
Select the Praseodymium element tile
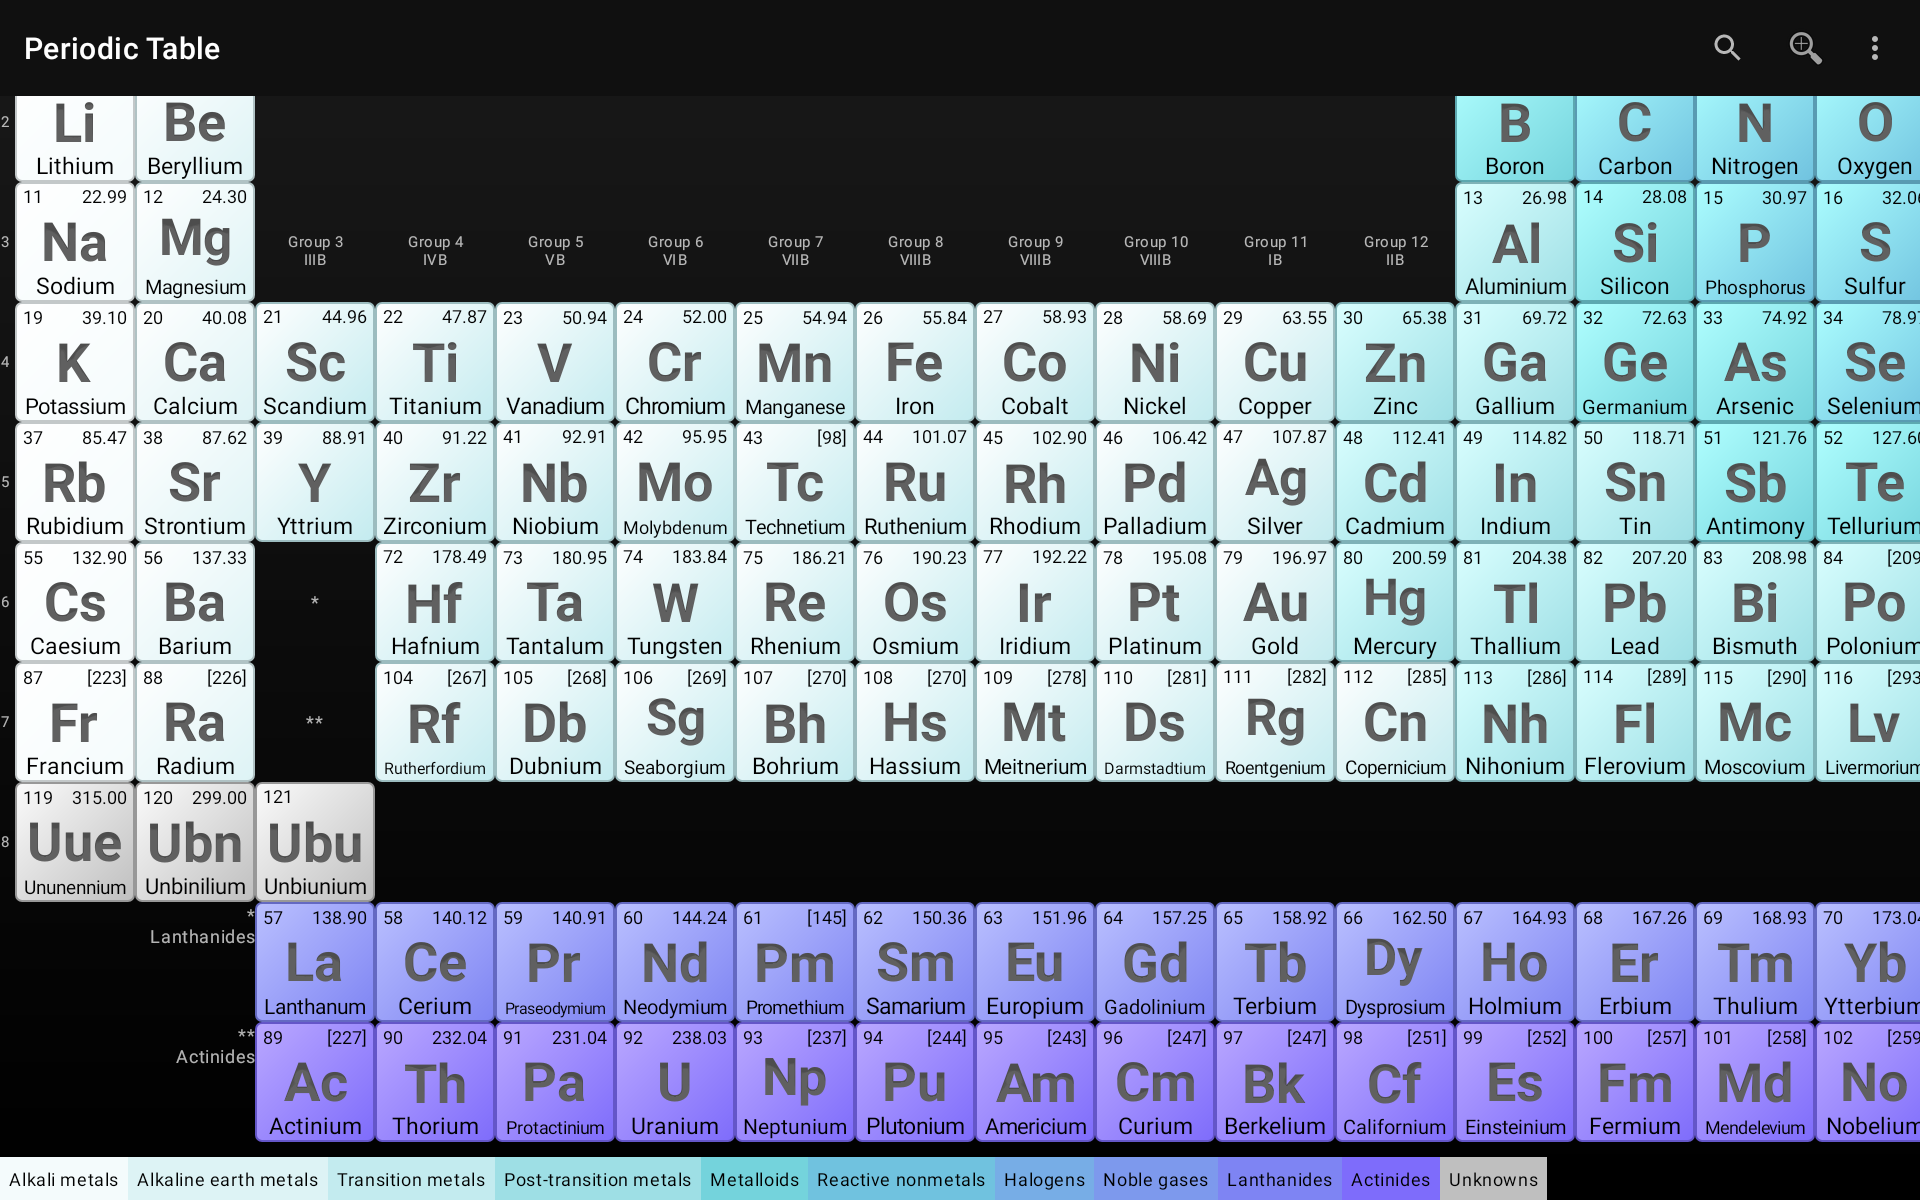[555, 962]
